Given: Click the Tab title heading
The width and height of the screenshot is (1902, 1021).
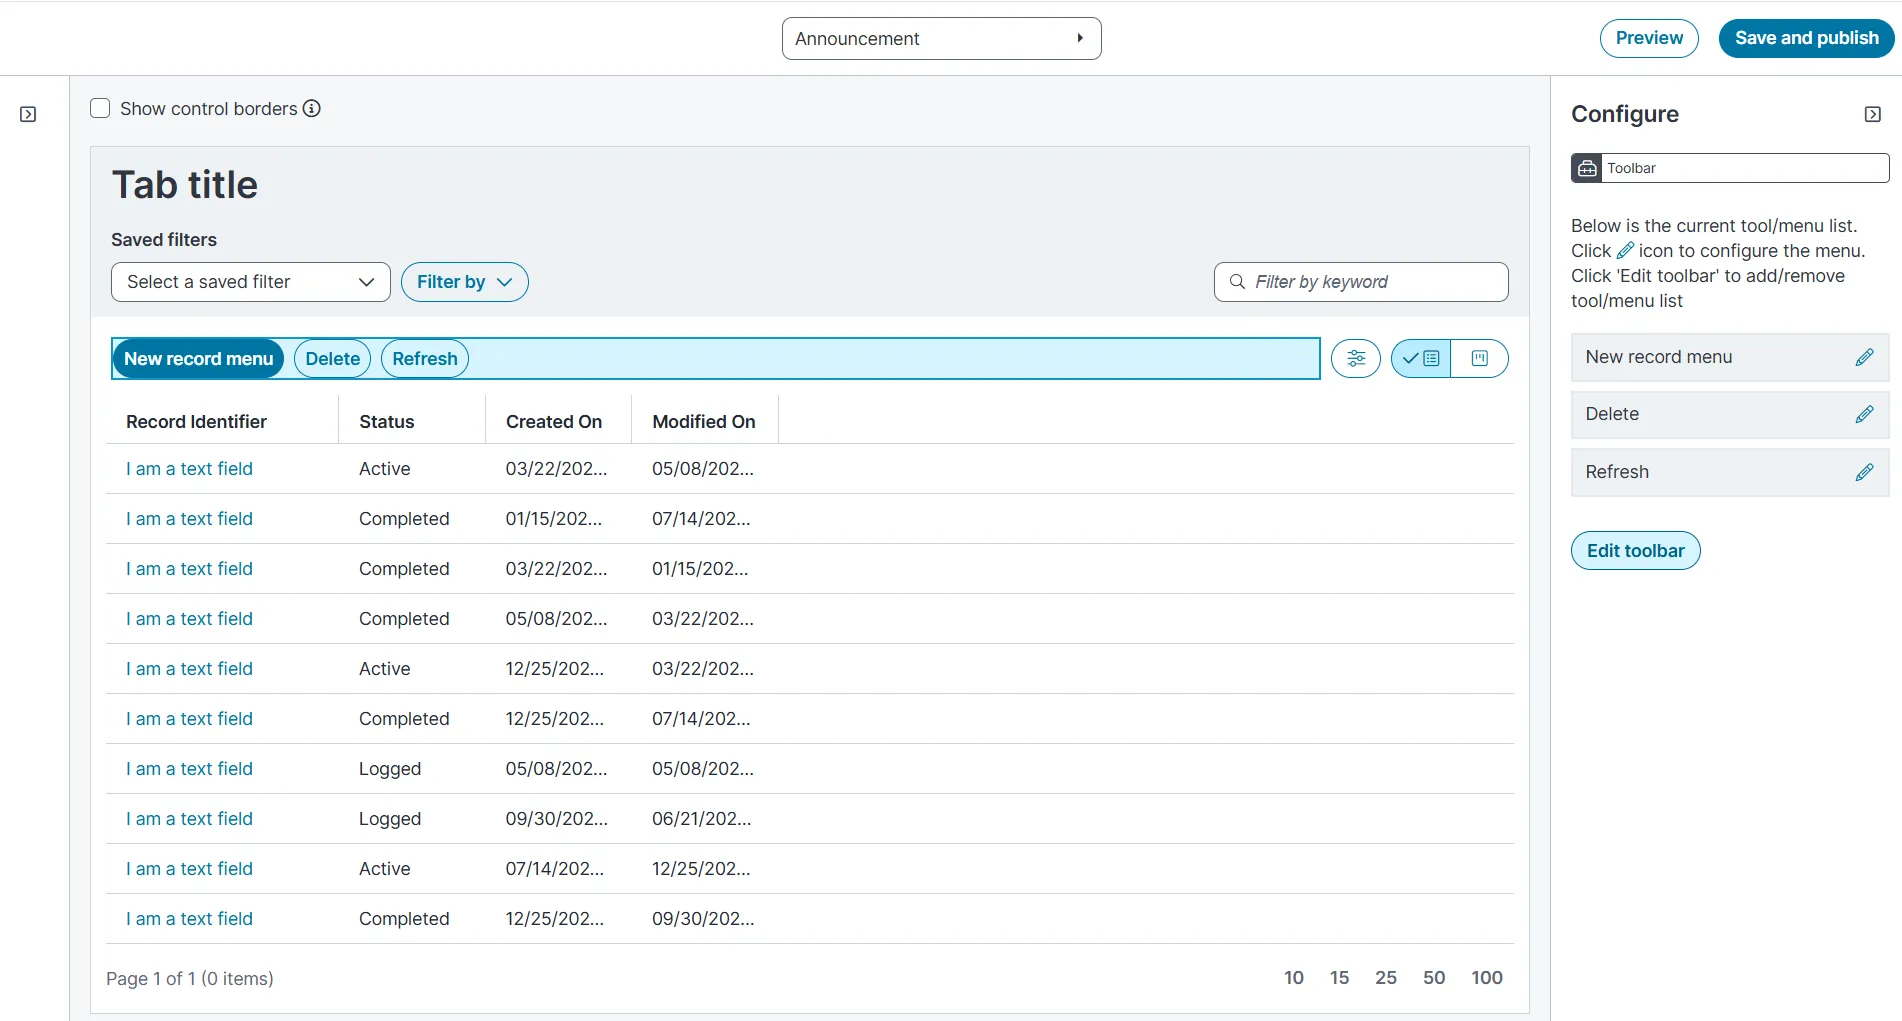Looking at the screenshot, I should tap(185, 185).
